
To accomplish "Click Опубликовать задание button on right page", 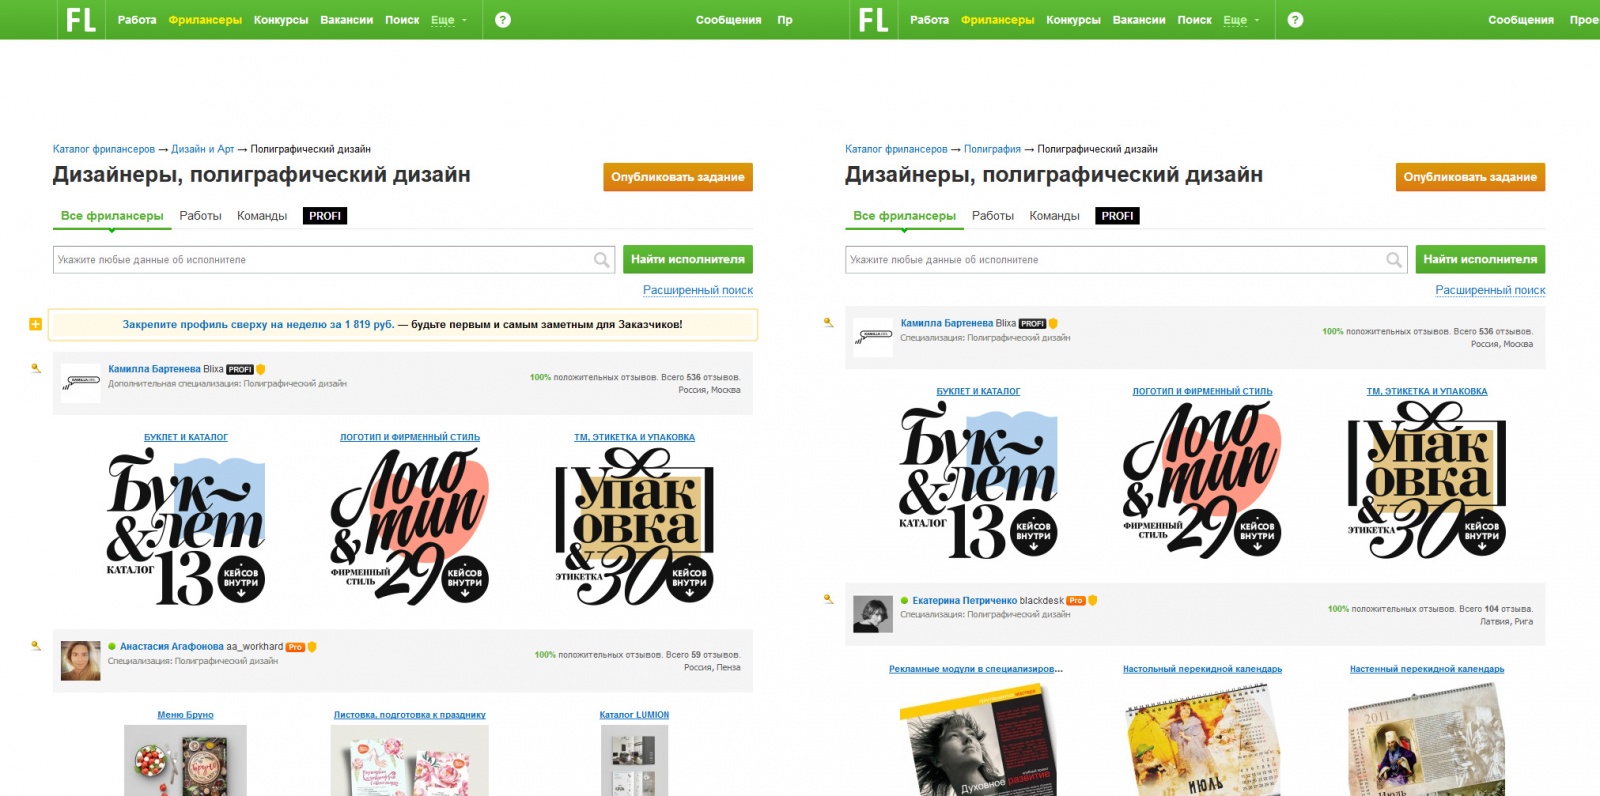I will (x=1470, y=177).
